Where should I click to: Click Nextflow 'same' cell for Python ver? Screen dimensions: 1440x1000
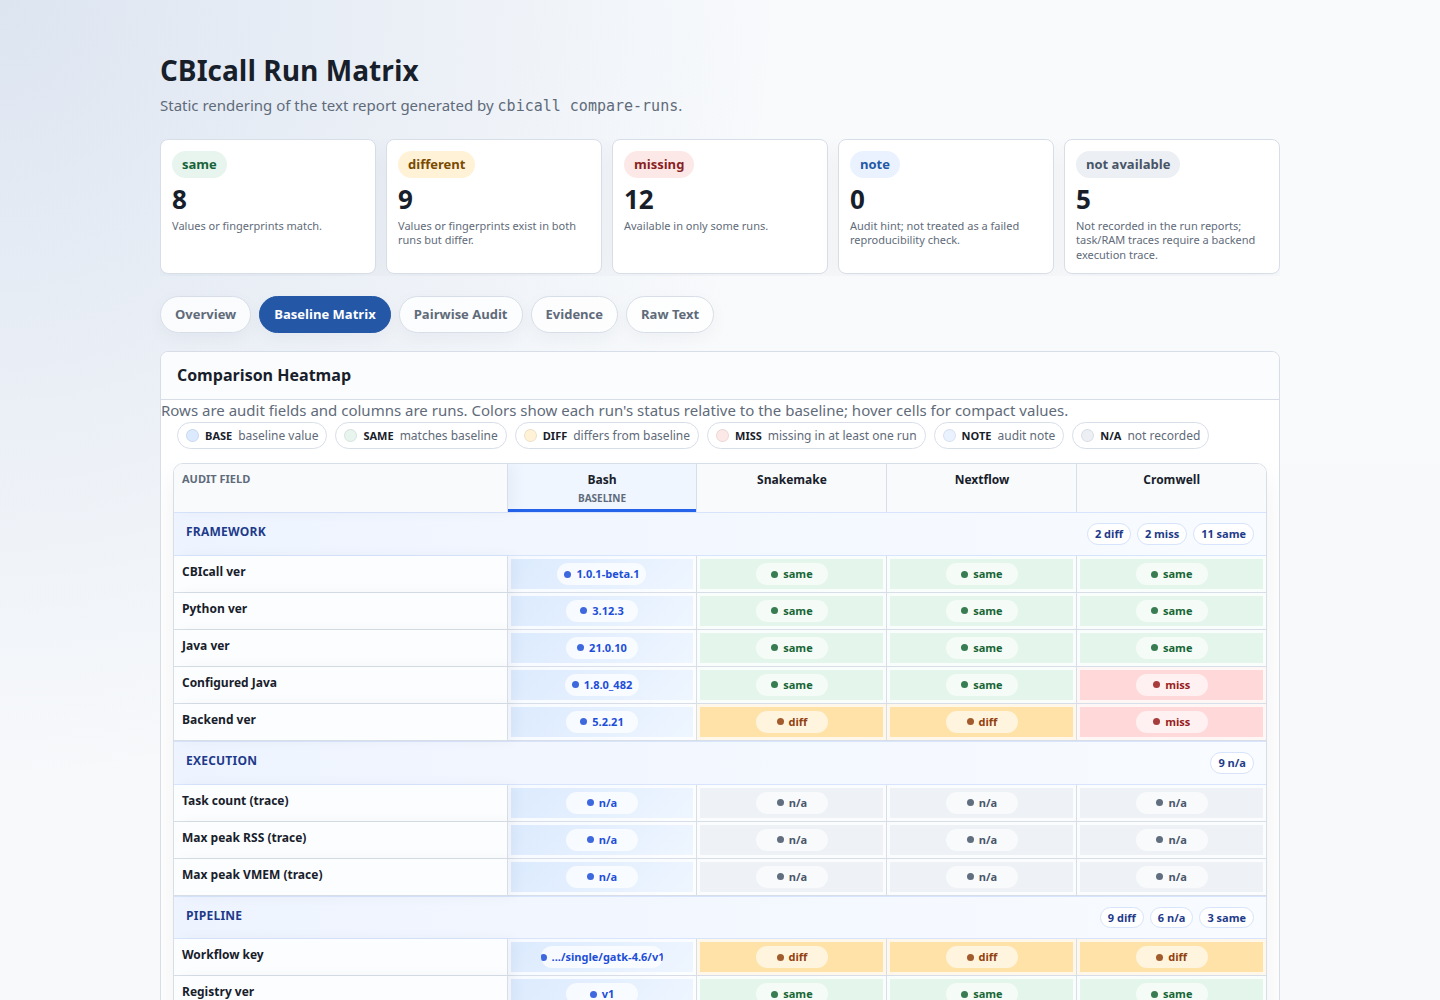tap(981, 611)
